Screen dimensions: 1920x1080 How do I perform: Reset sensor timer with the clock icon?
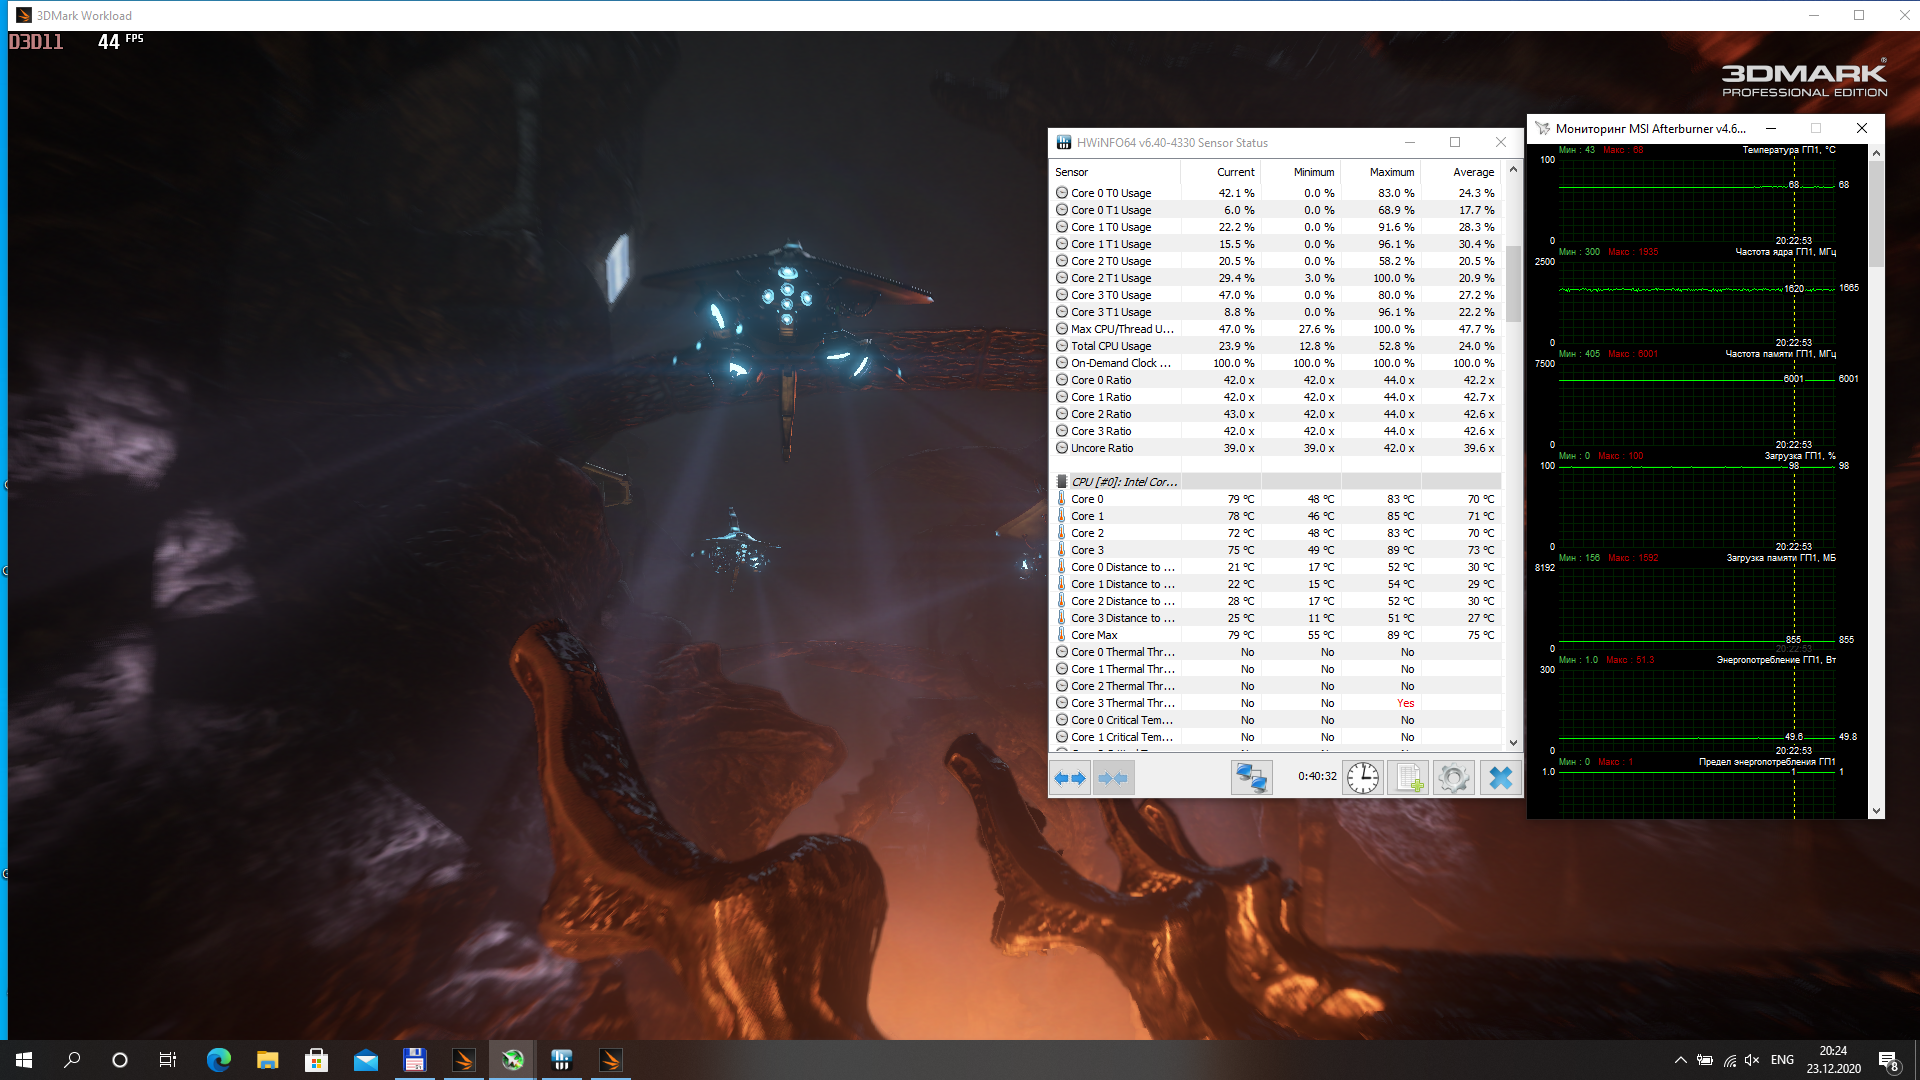click(x=1362, y=778)
